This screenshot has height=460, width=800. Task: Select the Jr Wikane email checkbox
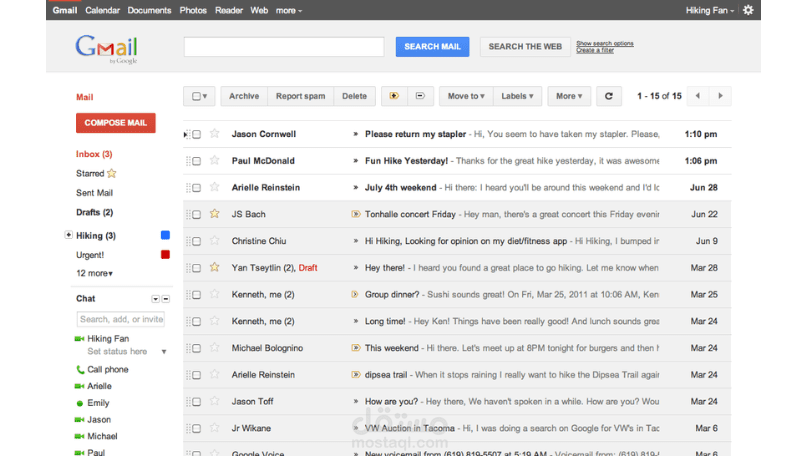tap(196, 428)
